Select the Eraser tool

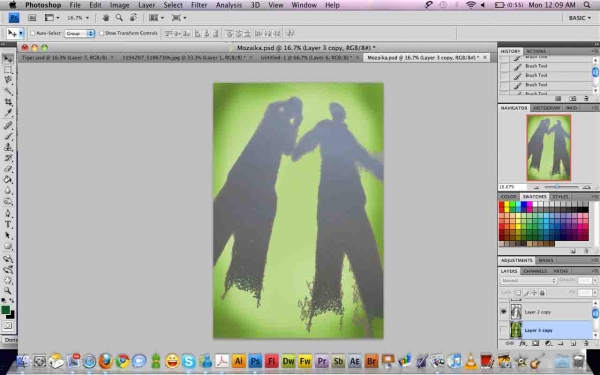(x=8, y=169)
